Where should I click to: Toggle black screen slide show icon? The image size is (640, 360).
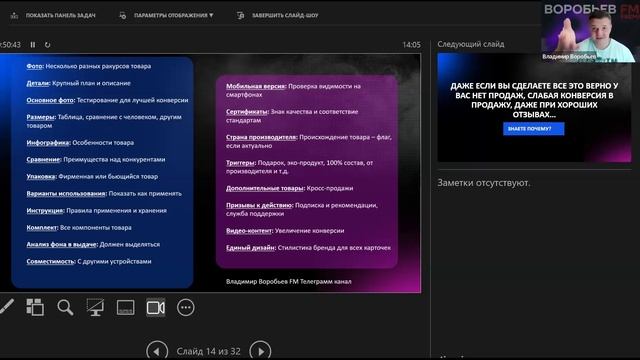pyautogui.click(x=95, y=307)
